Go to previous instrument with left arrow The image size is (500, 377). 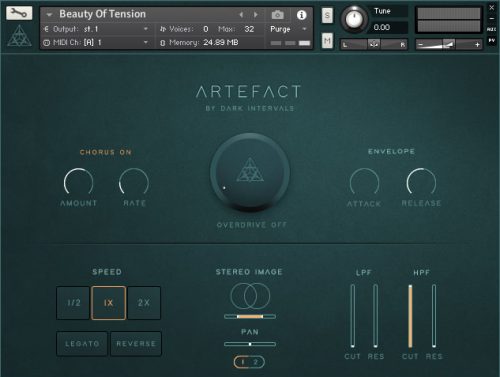241,15
